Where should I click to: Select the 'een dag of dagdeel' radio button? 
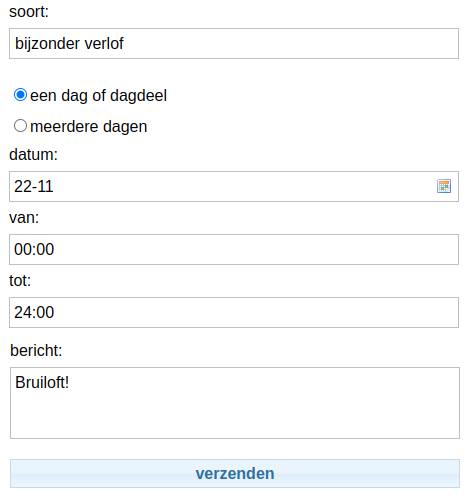(20, 95)
